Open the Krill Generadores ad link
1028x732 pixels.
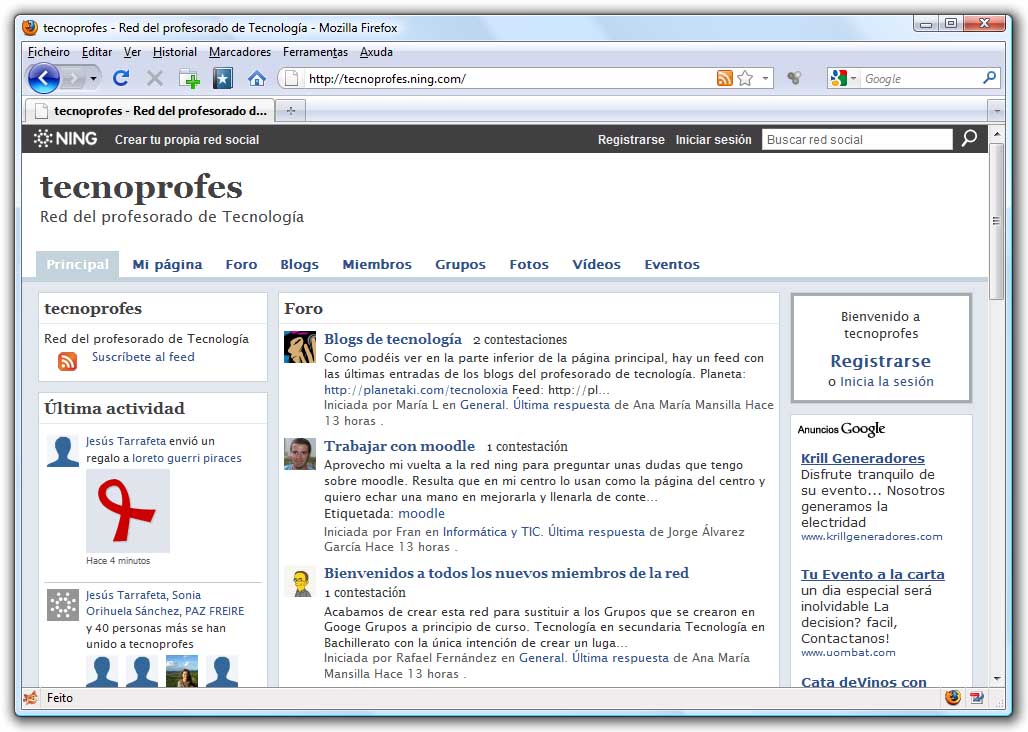point(863,458)
